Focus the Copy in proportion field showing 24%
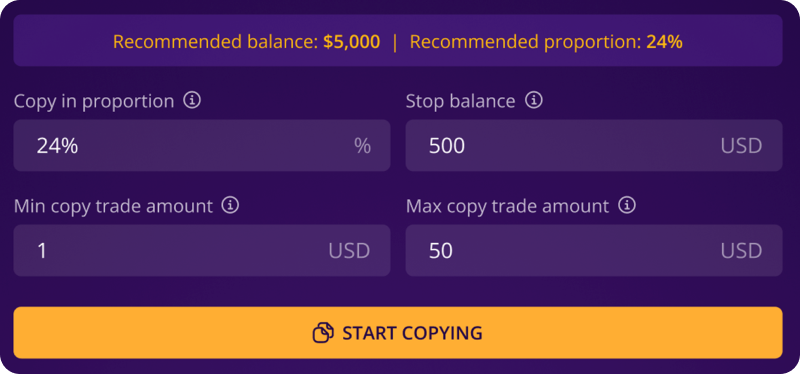800x374 pixels. click(202, 145)
